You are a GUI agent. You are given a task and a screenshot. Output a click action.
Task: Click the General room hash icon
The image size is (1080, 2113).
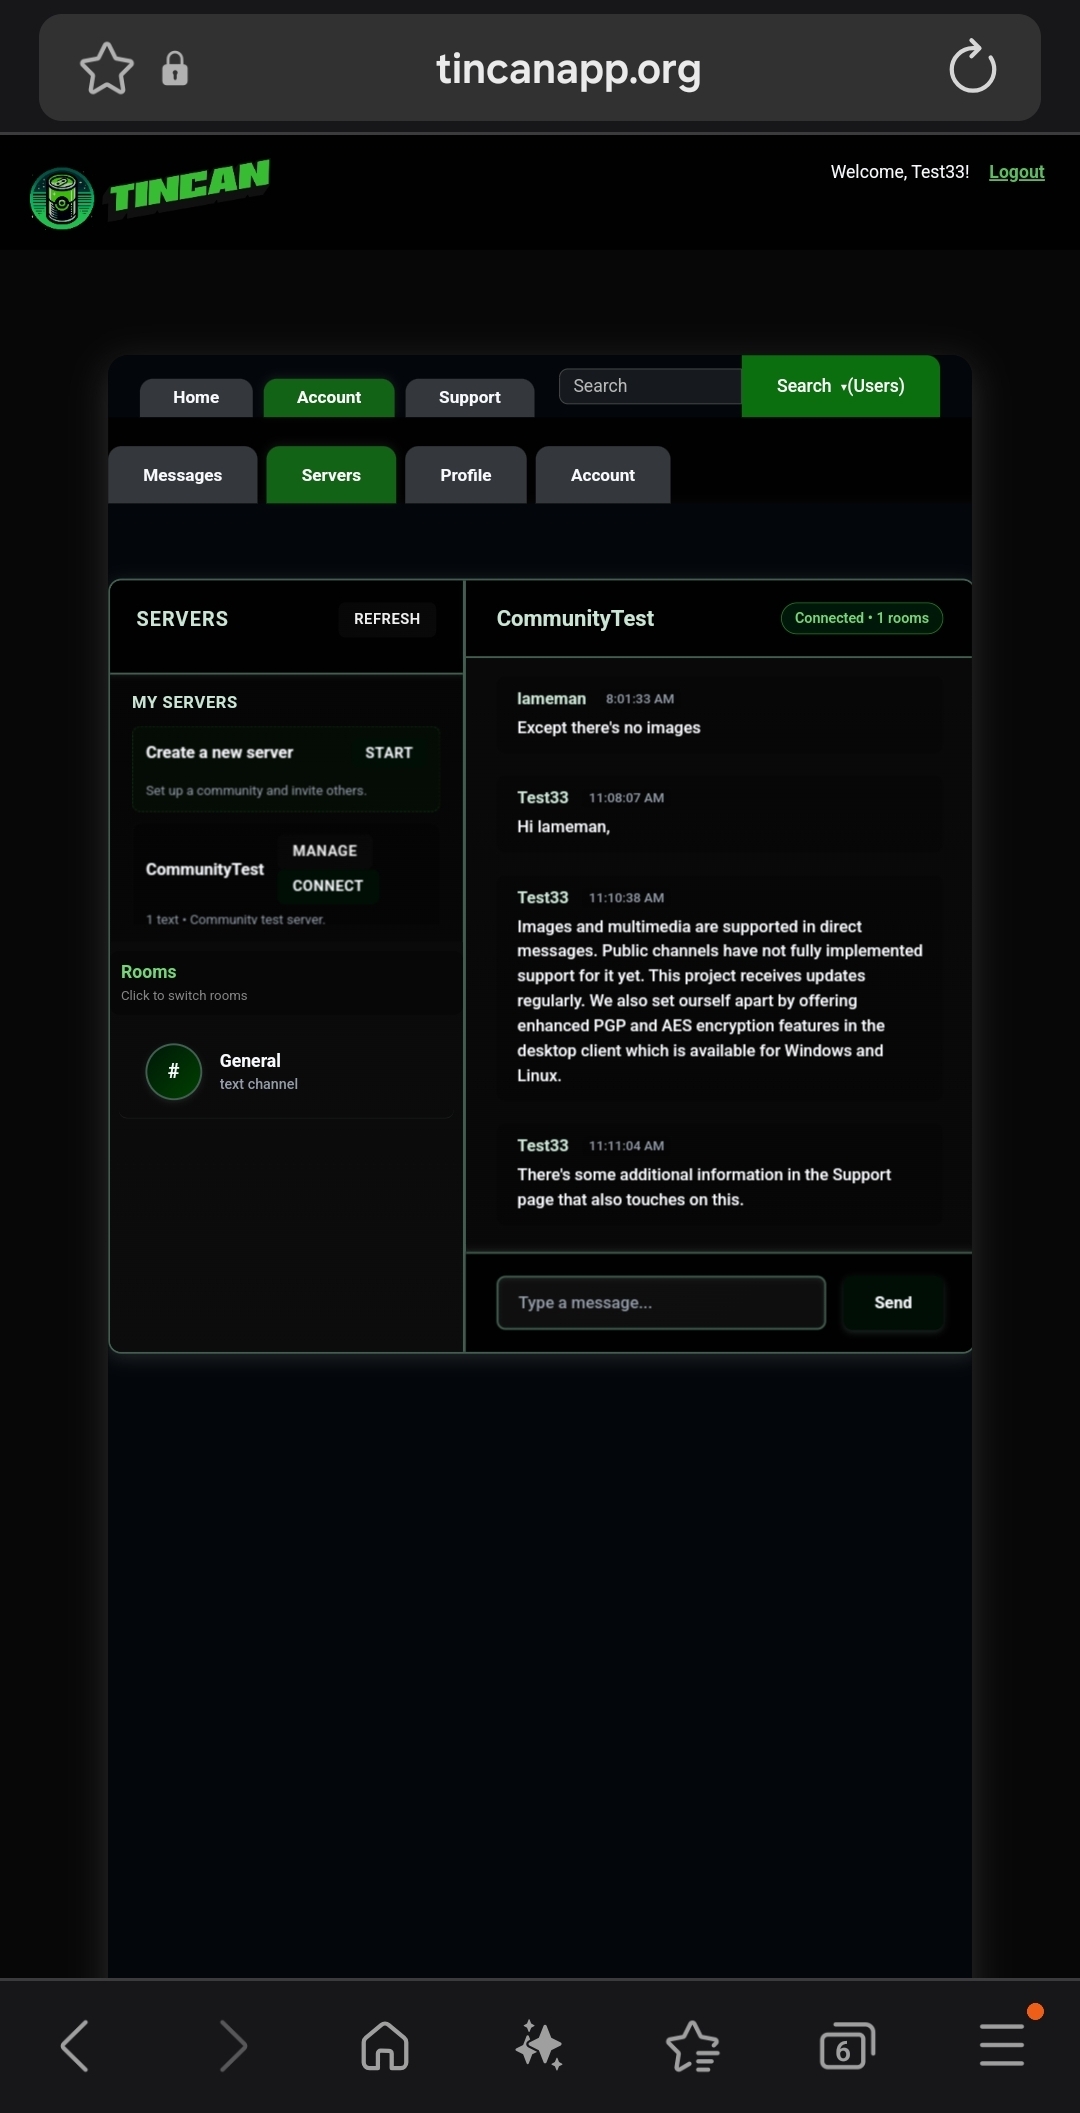[x=173, y=1071]
